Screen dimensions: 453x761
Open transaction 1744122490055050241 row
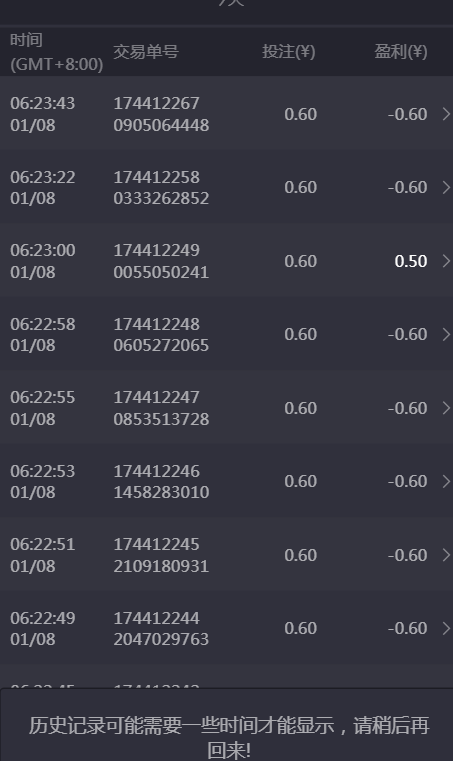pyautogui.click(x=226, y=261)
